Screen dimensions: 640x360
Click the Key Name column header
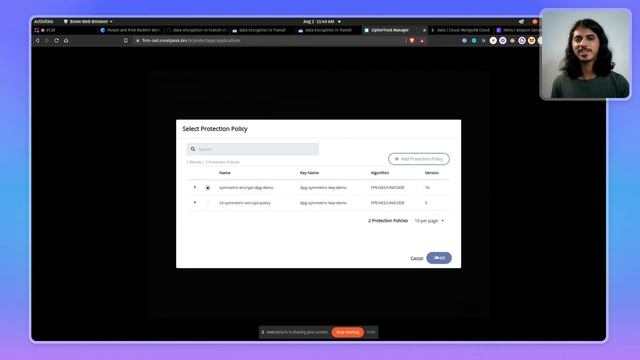click(x=309, y=173)
